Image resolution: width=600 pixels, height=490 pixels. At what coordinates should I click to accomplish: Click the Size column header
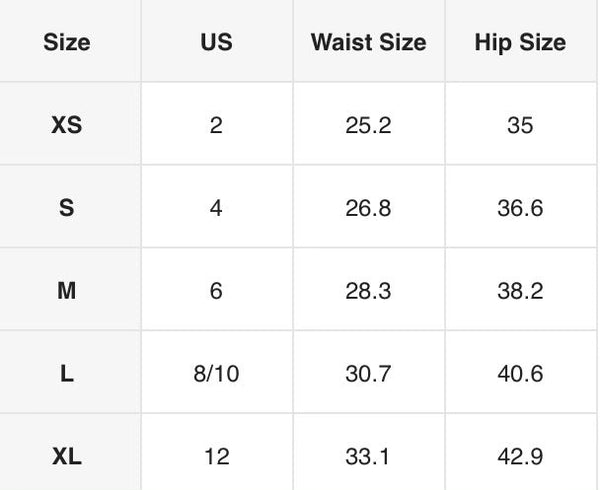(x=67, y=42)
